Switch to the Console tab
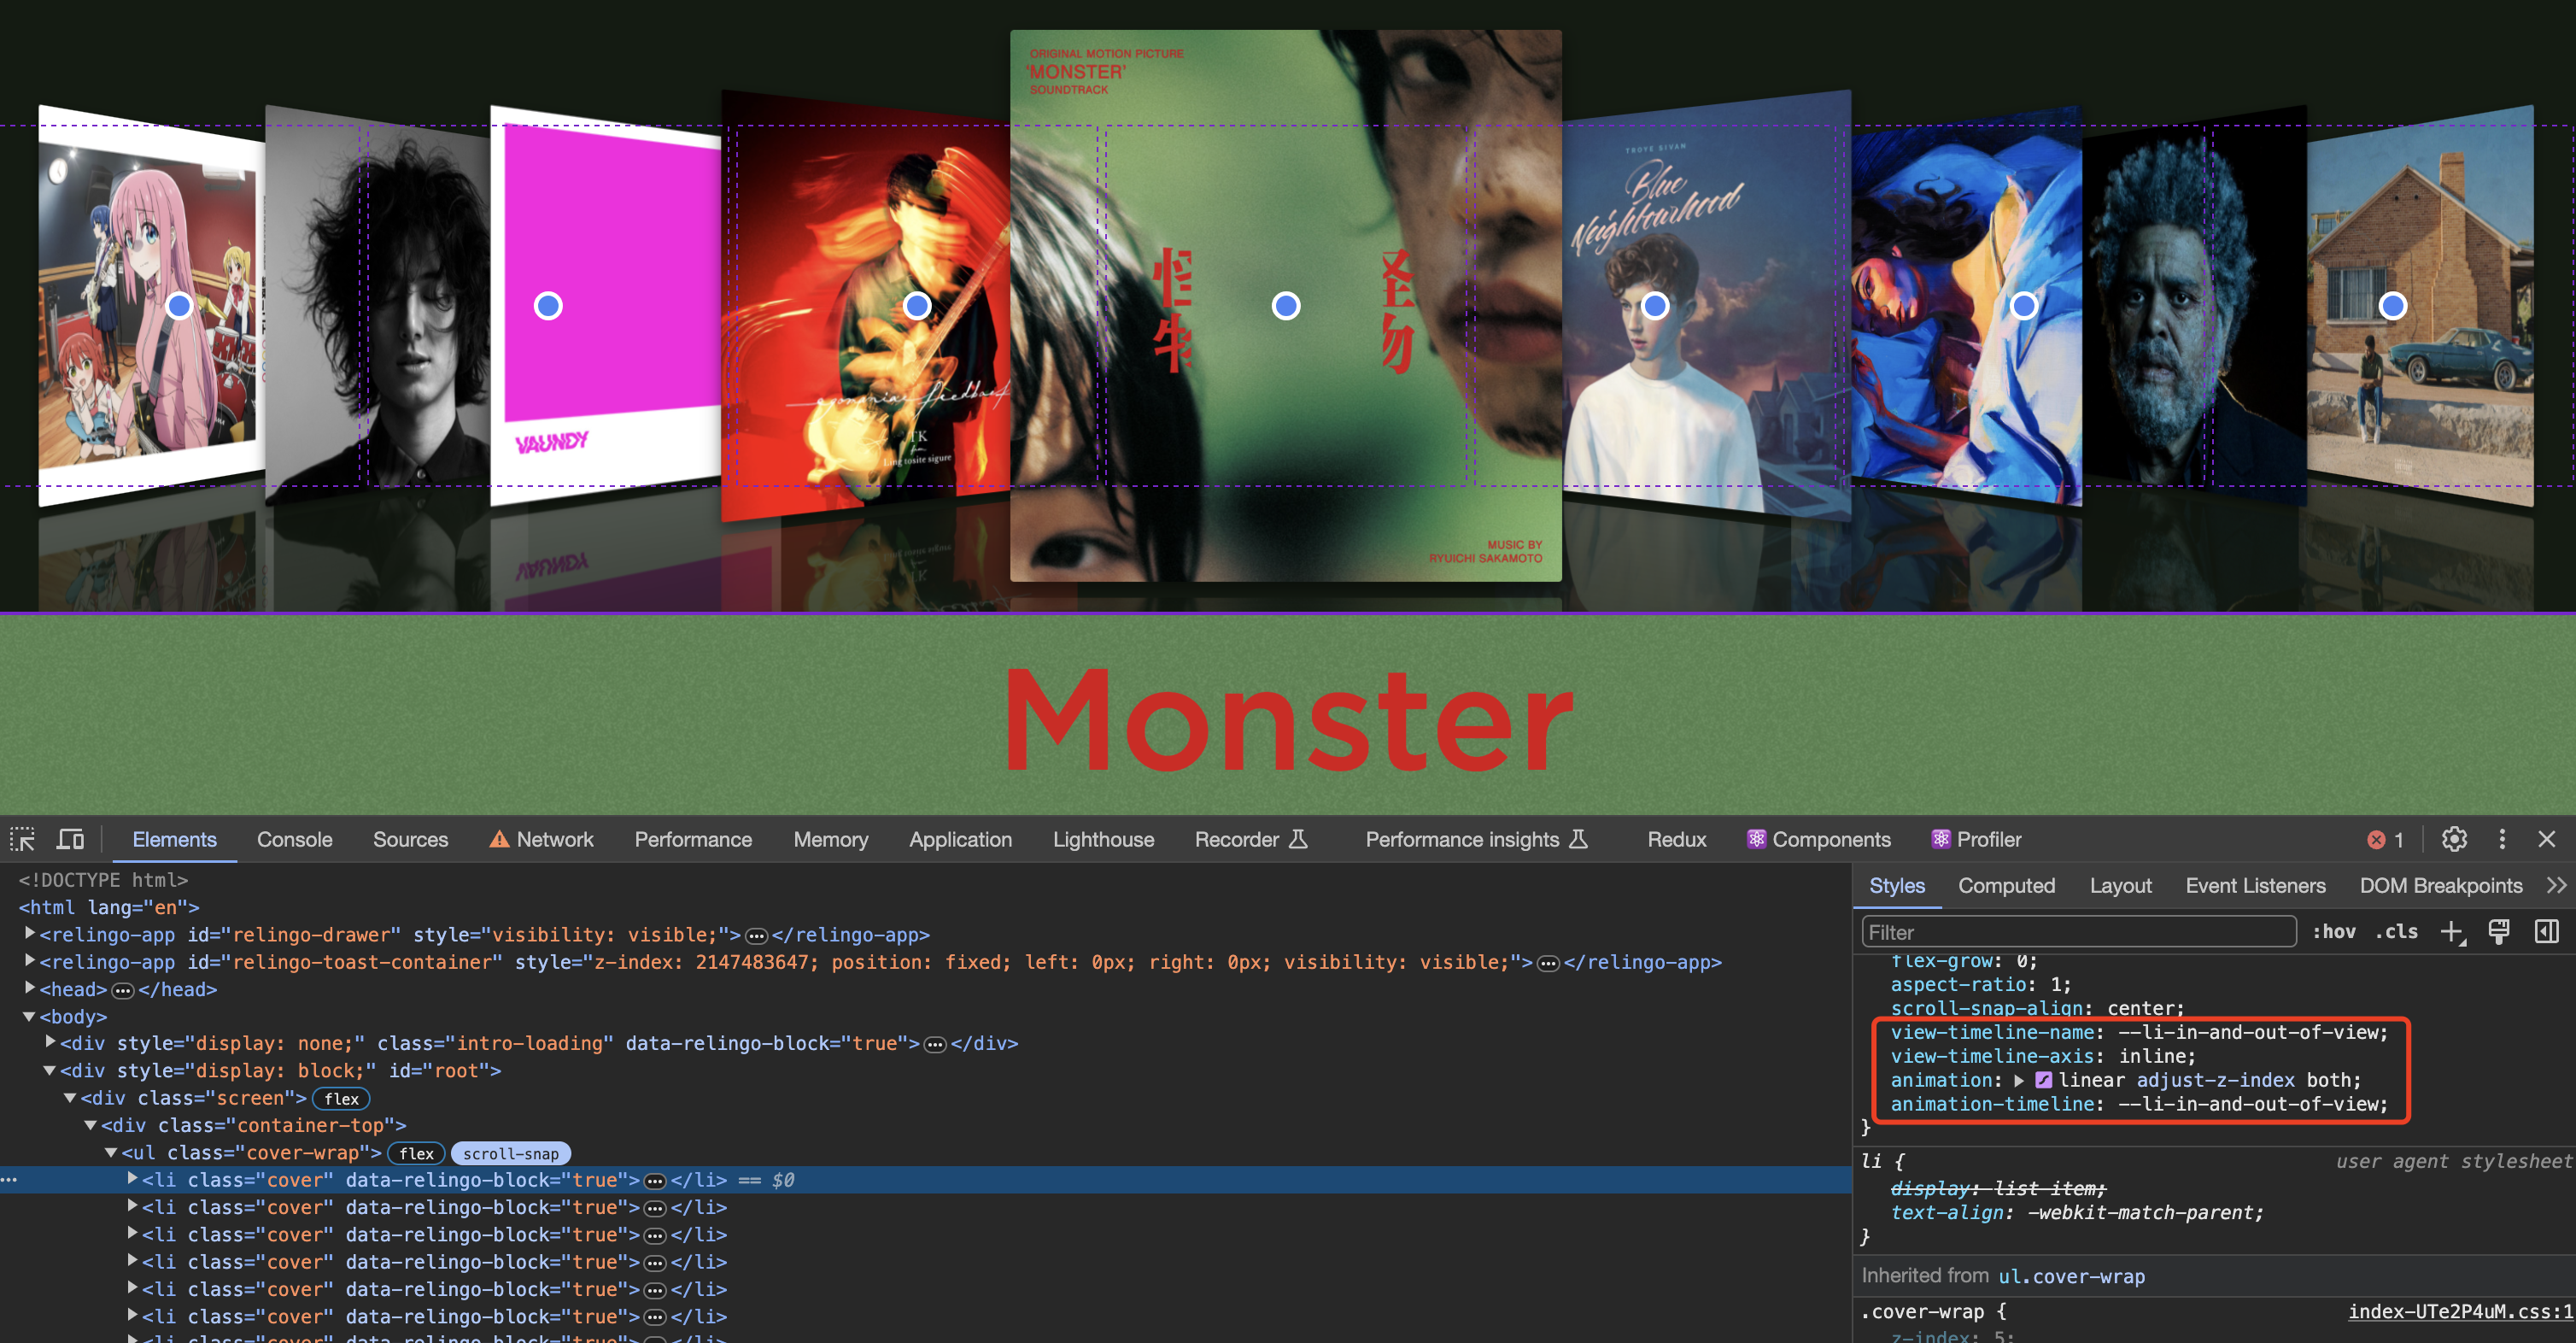The width and height of the screenshot is (2576, 1343). pos(294,839)
